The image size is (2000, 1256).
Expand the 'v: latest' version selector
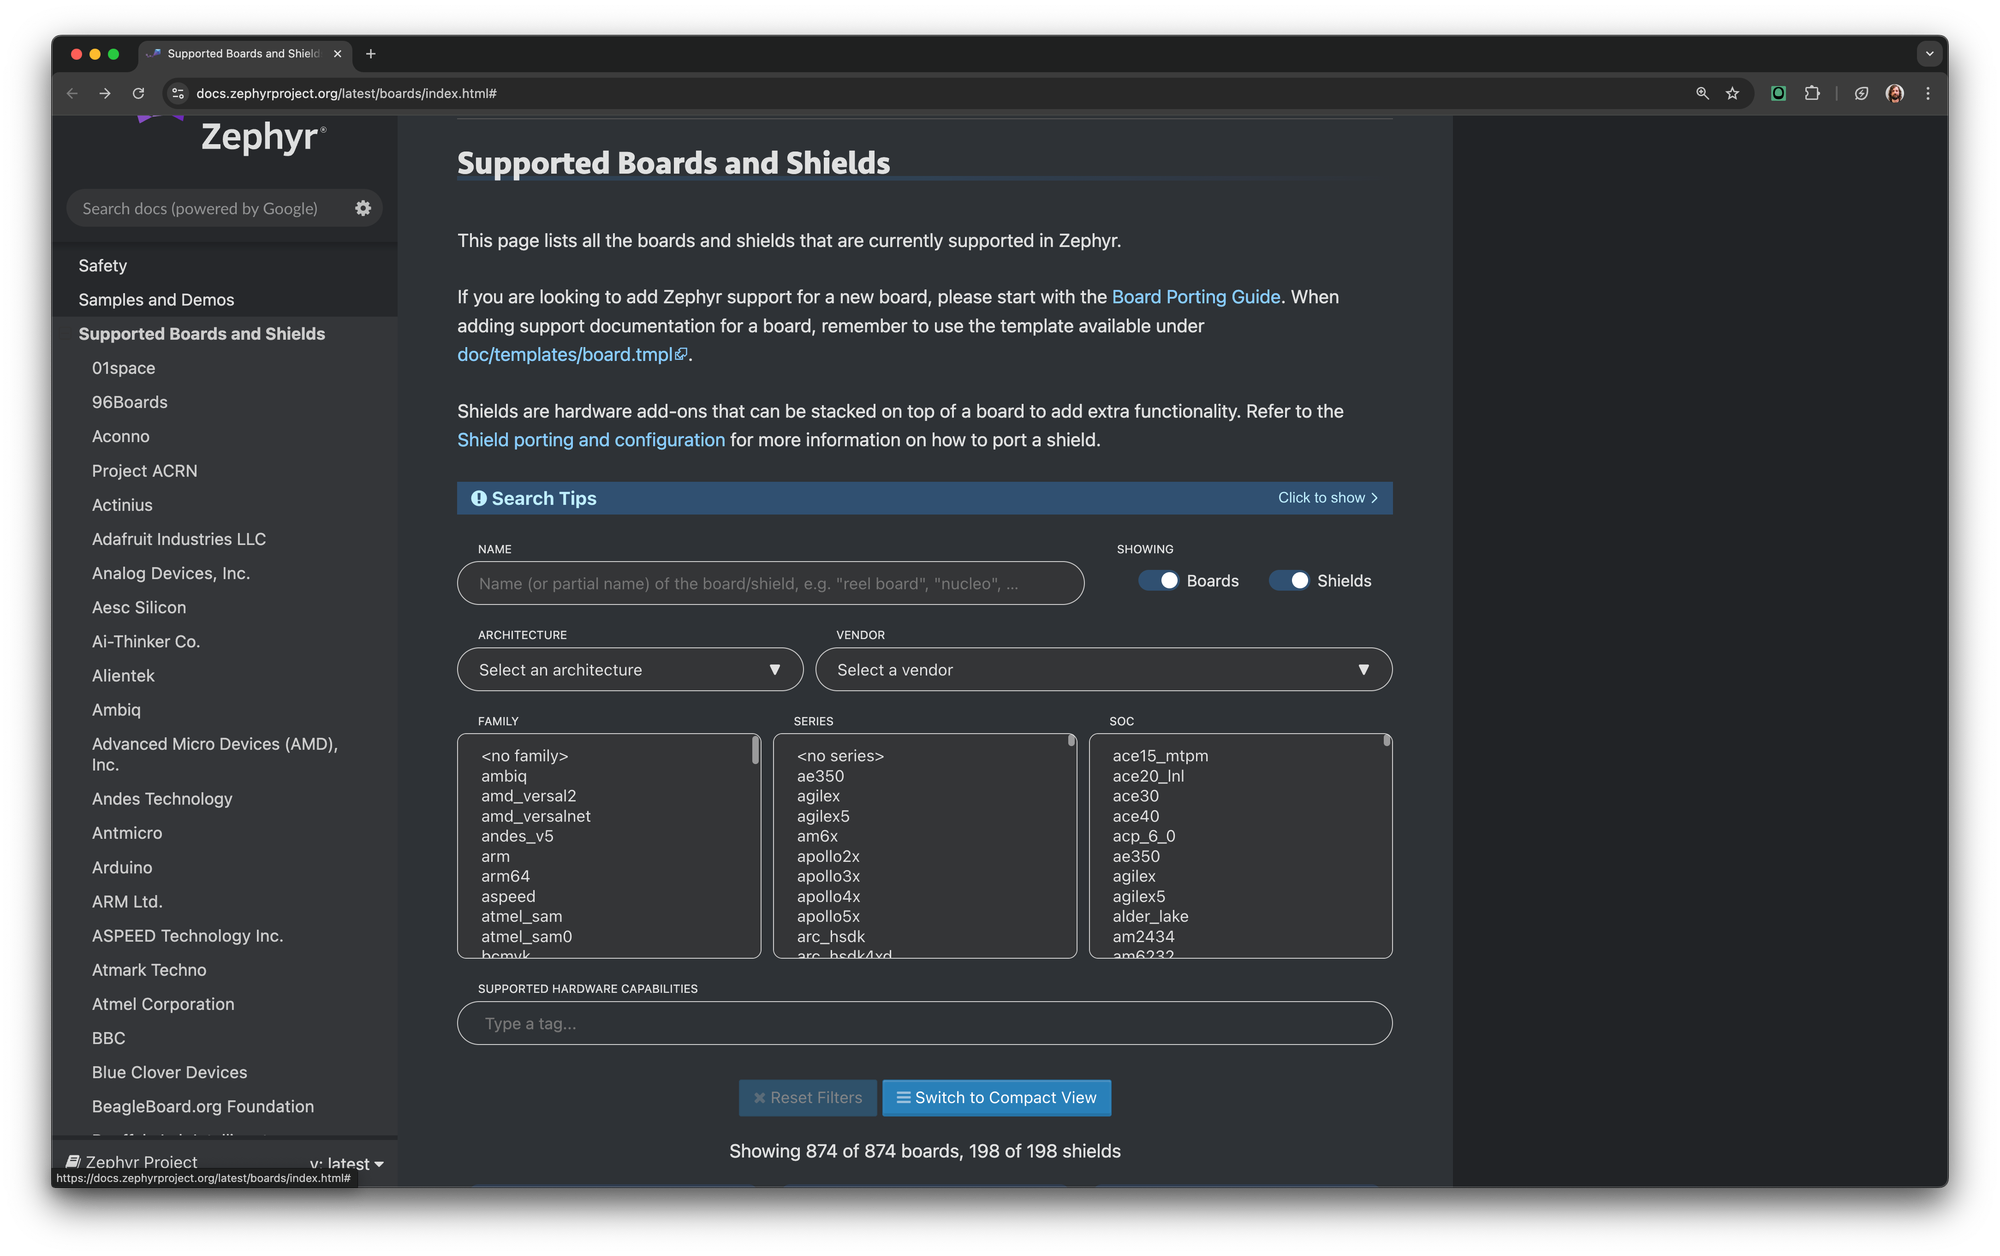pyautogui.click(x=346, y=1163)
